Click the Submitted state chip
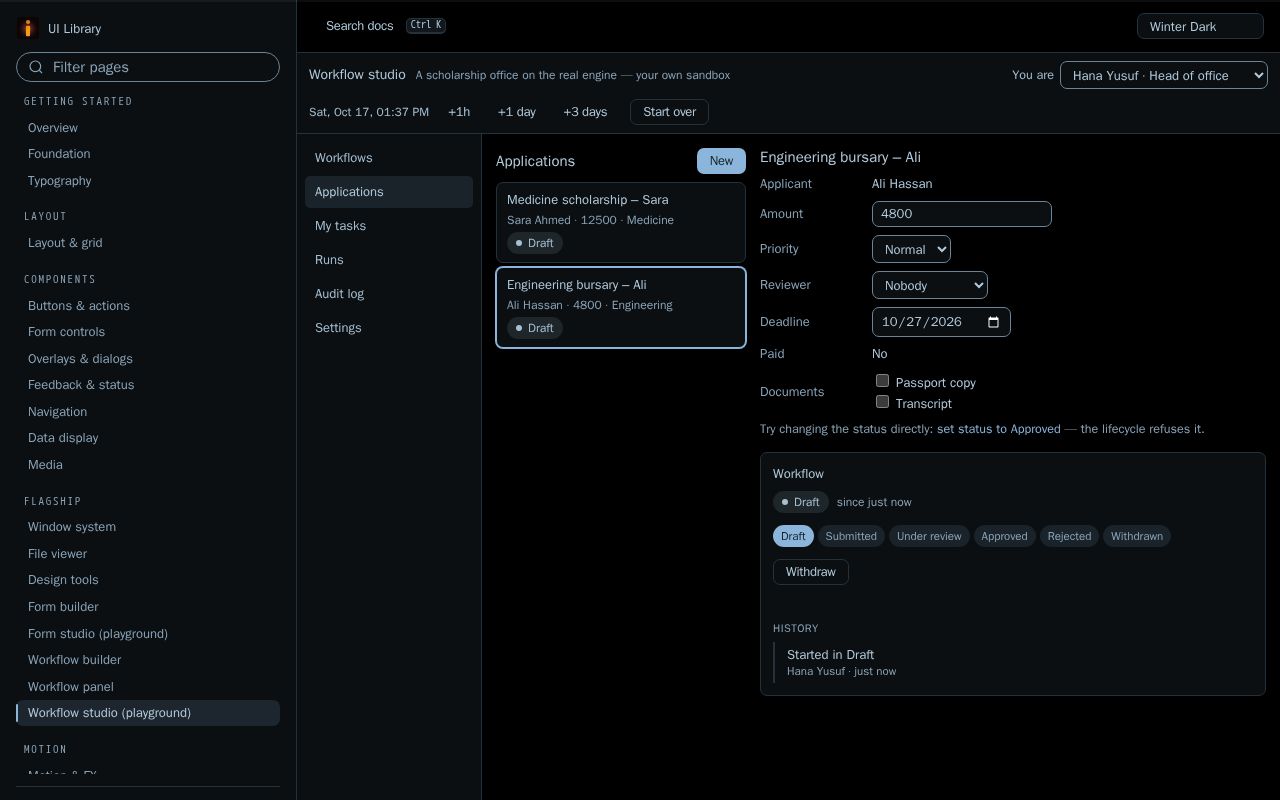This screenshot has height=800, width=1280. click(851, 536)
